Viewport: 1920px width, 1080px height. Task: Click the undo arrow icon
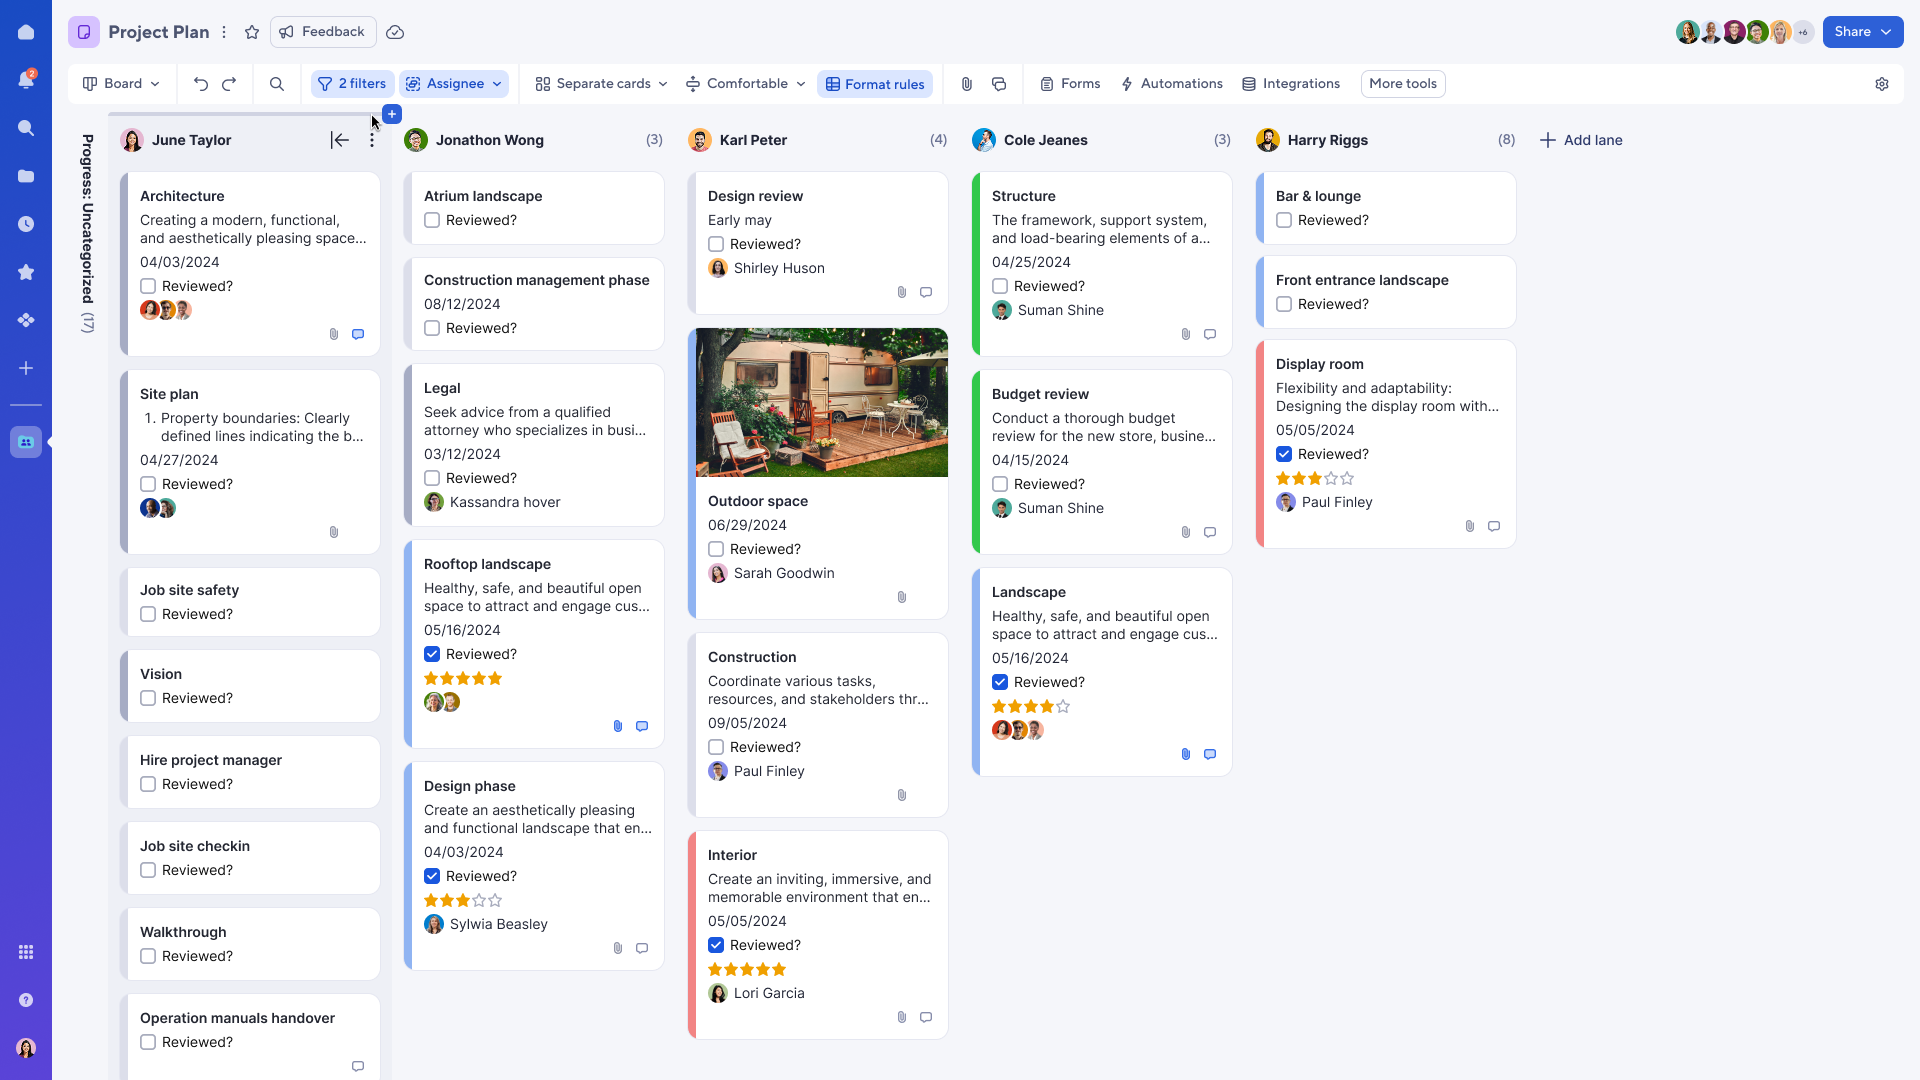[201, 84]
